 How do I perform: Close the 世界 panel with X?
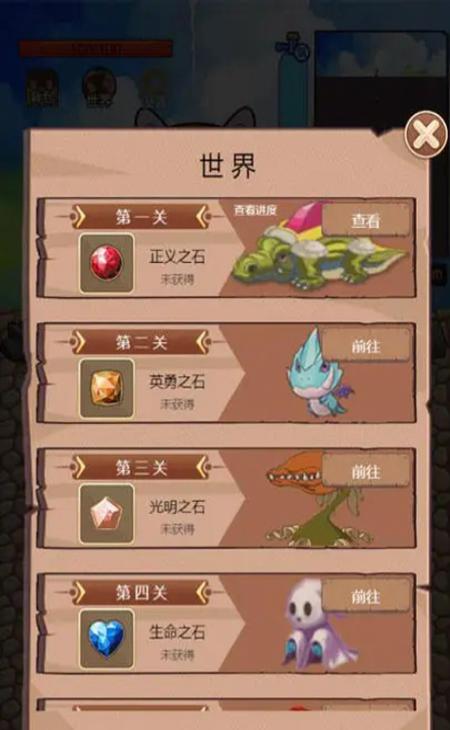click(x=425, y=134)
